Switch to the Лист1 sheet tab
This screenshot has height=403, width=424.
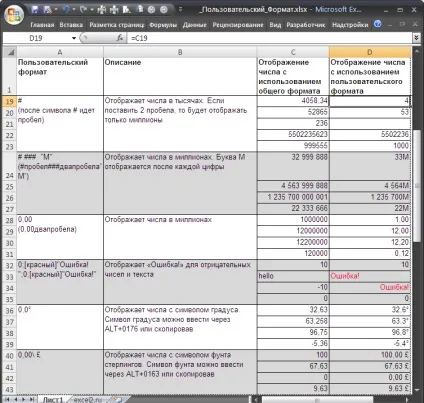[53, 399]
